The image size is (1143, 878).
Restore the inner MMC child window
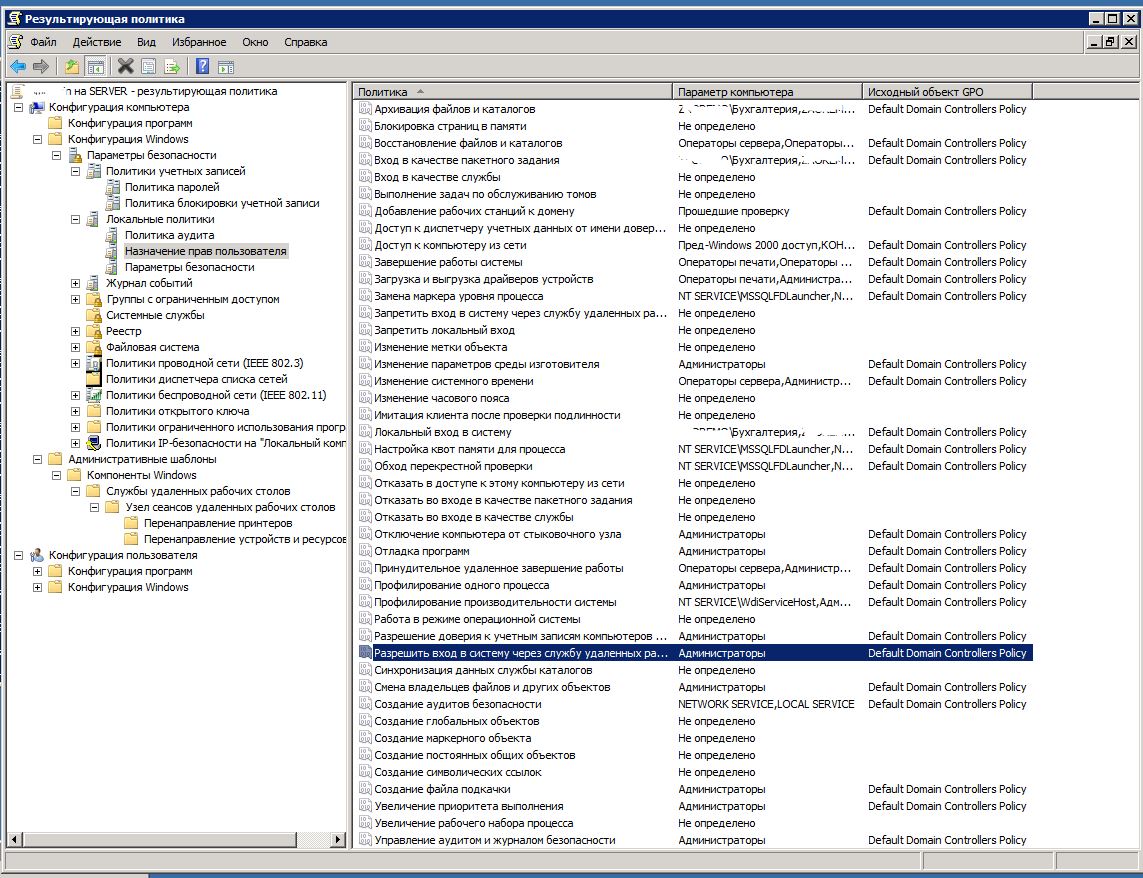(1110, 42)
